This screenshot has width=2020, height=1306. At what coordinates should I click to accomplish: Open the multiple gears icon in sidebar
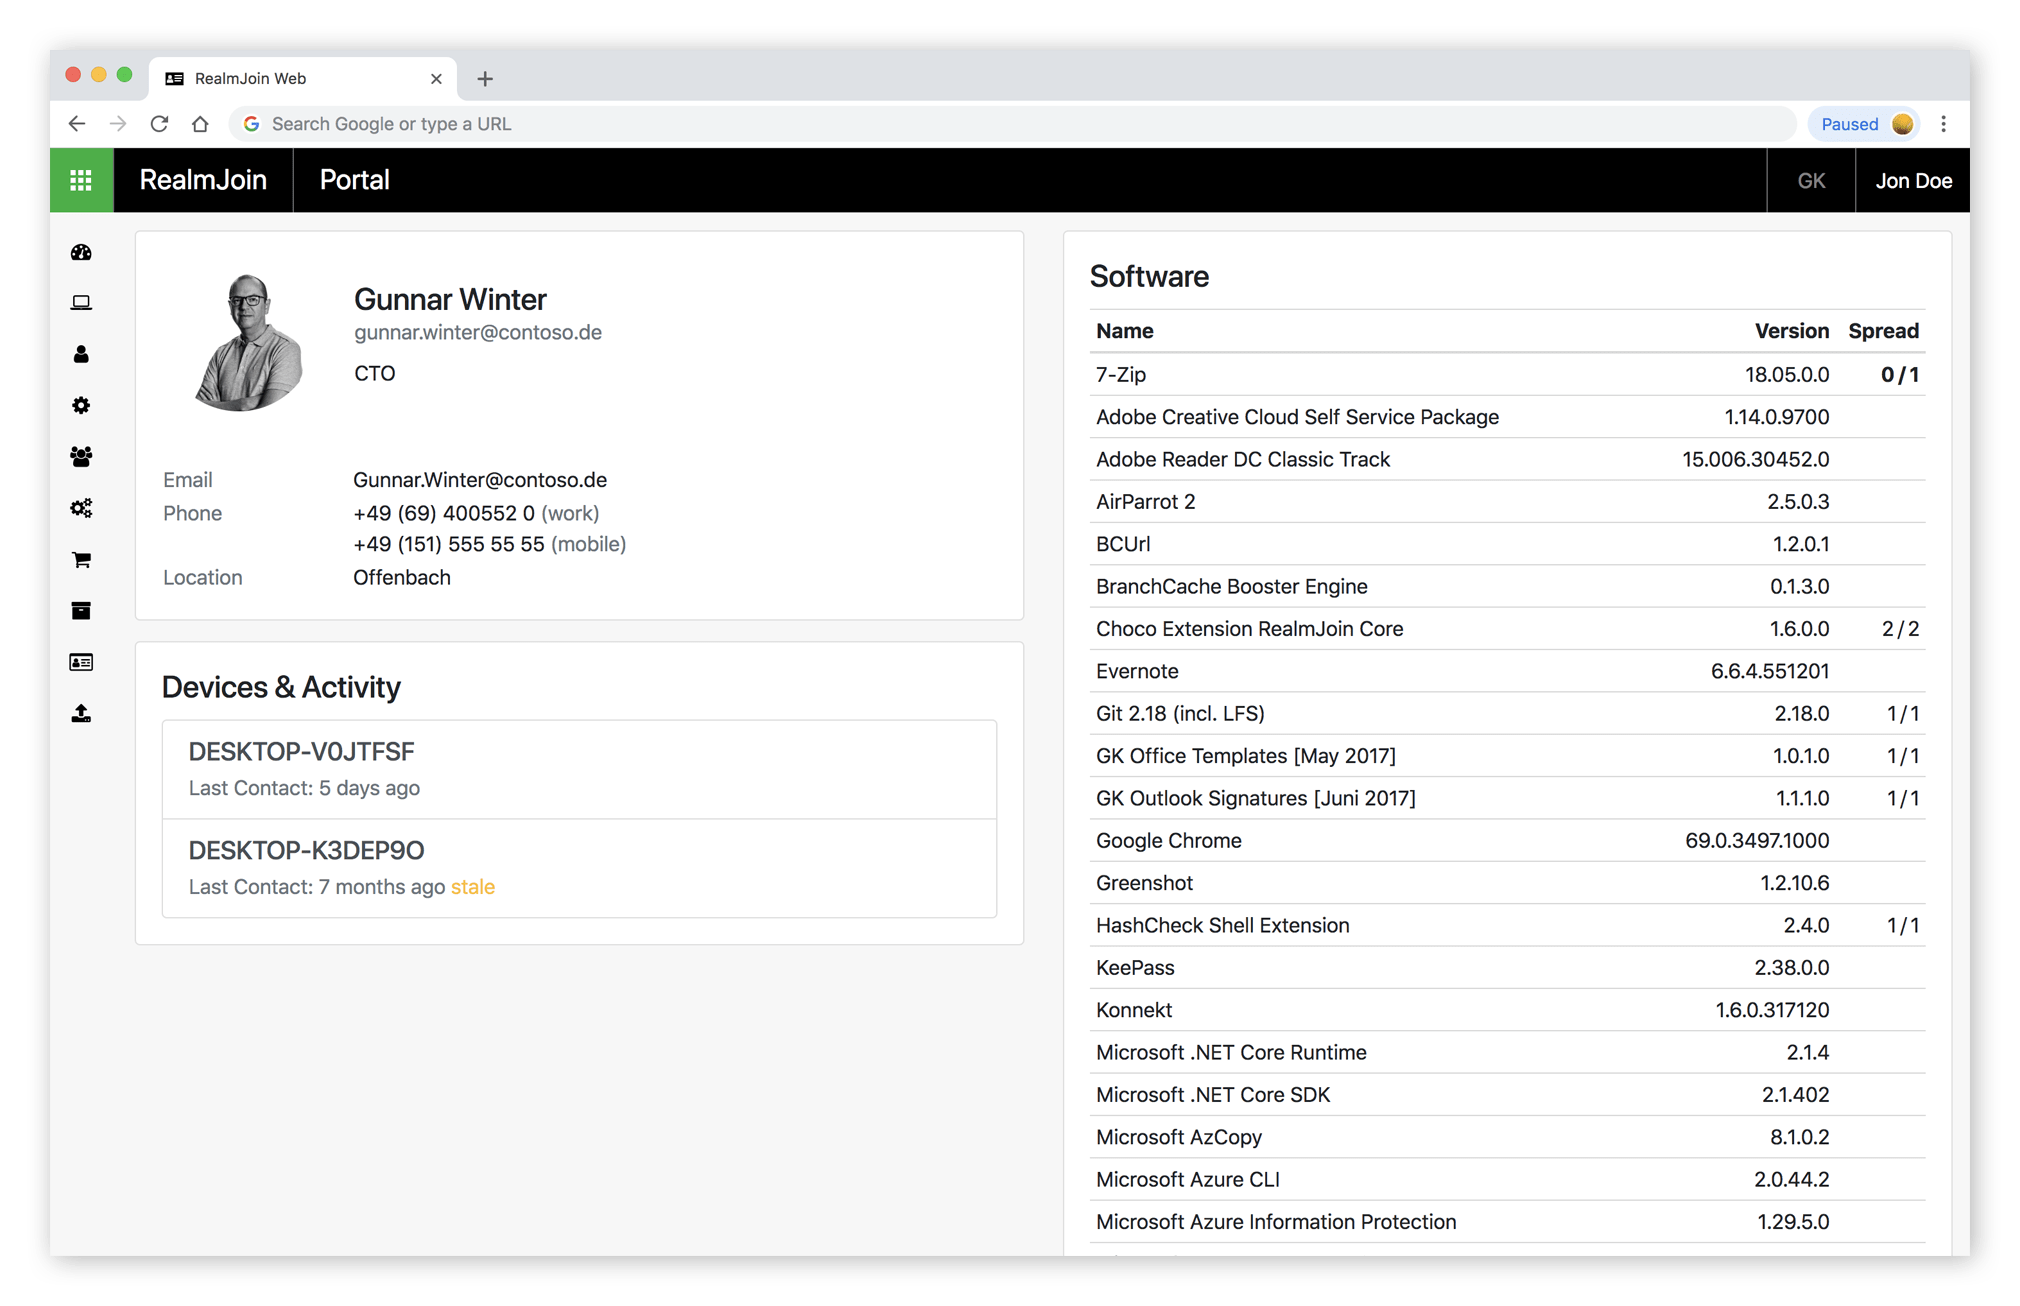[81, 508]
